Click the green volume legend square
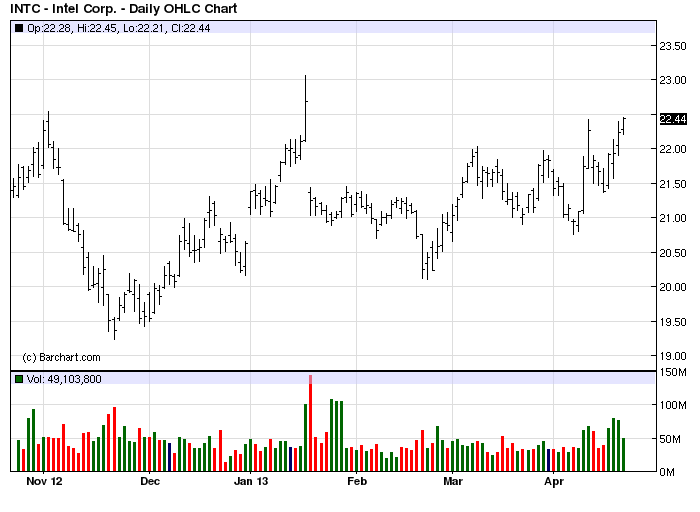Screen dimensions: 700x512 [19, 379]
